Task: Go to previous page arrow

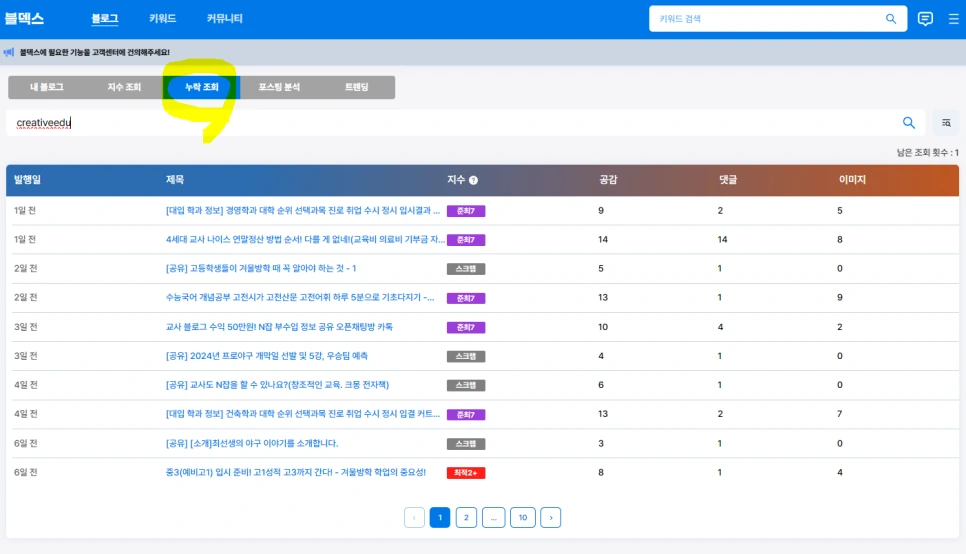Action: pos(414,518)
